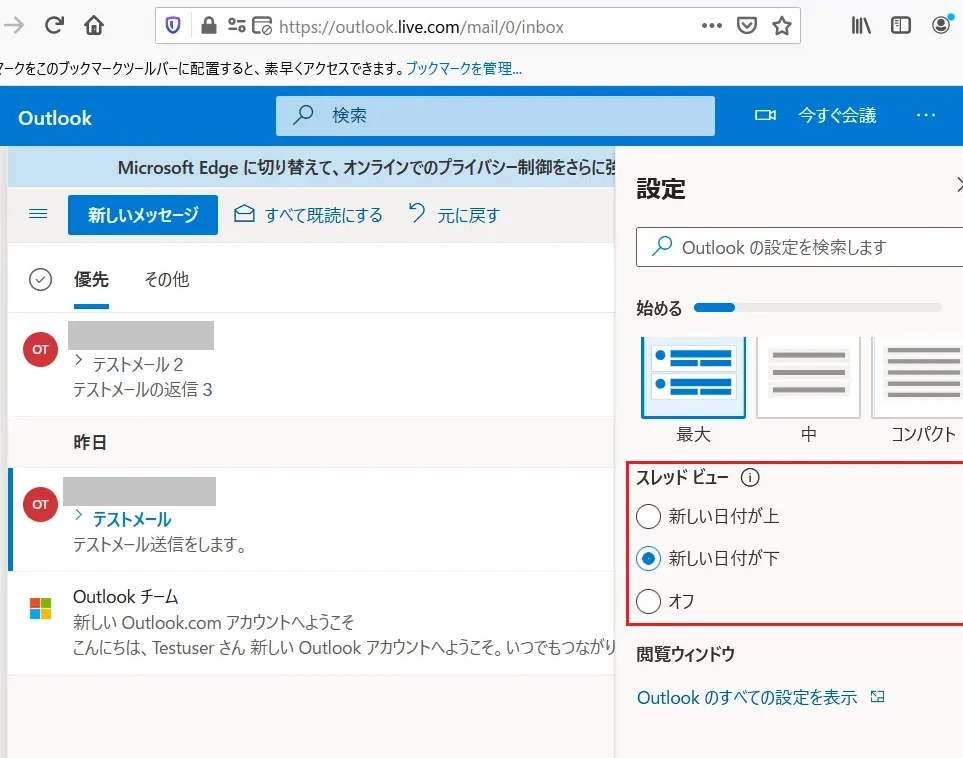Viewport: 963px width, 758px height.
Task: Click the Meet Now video camera icon
Action: tap(765, 116)
